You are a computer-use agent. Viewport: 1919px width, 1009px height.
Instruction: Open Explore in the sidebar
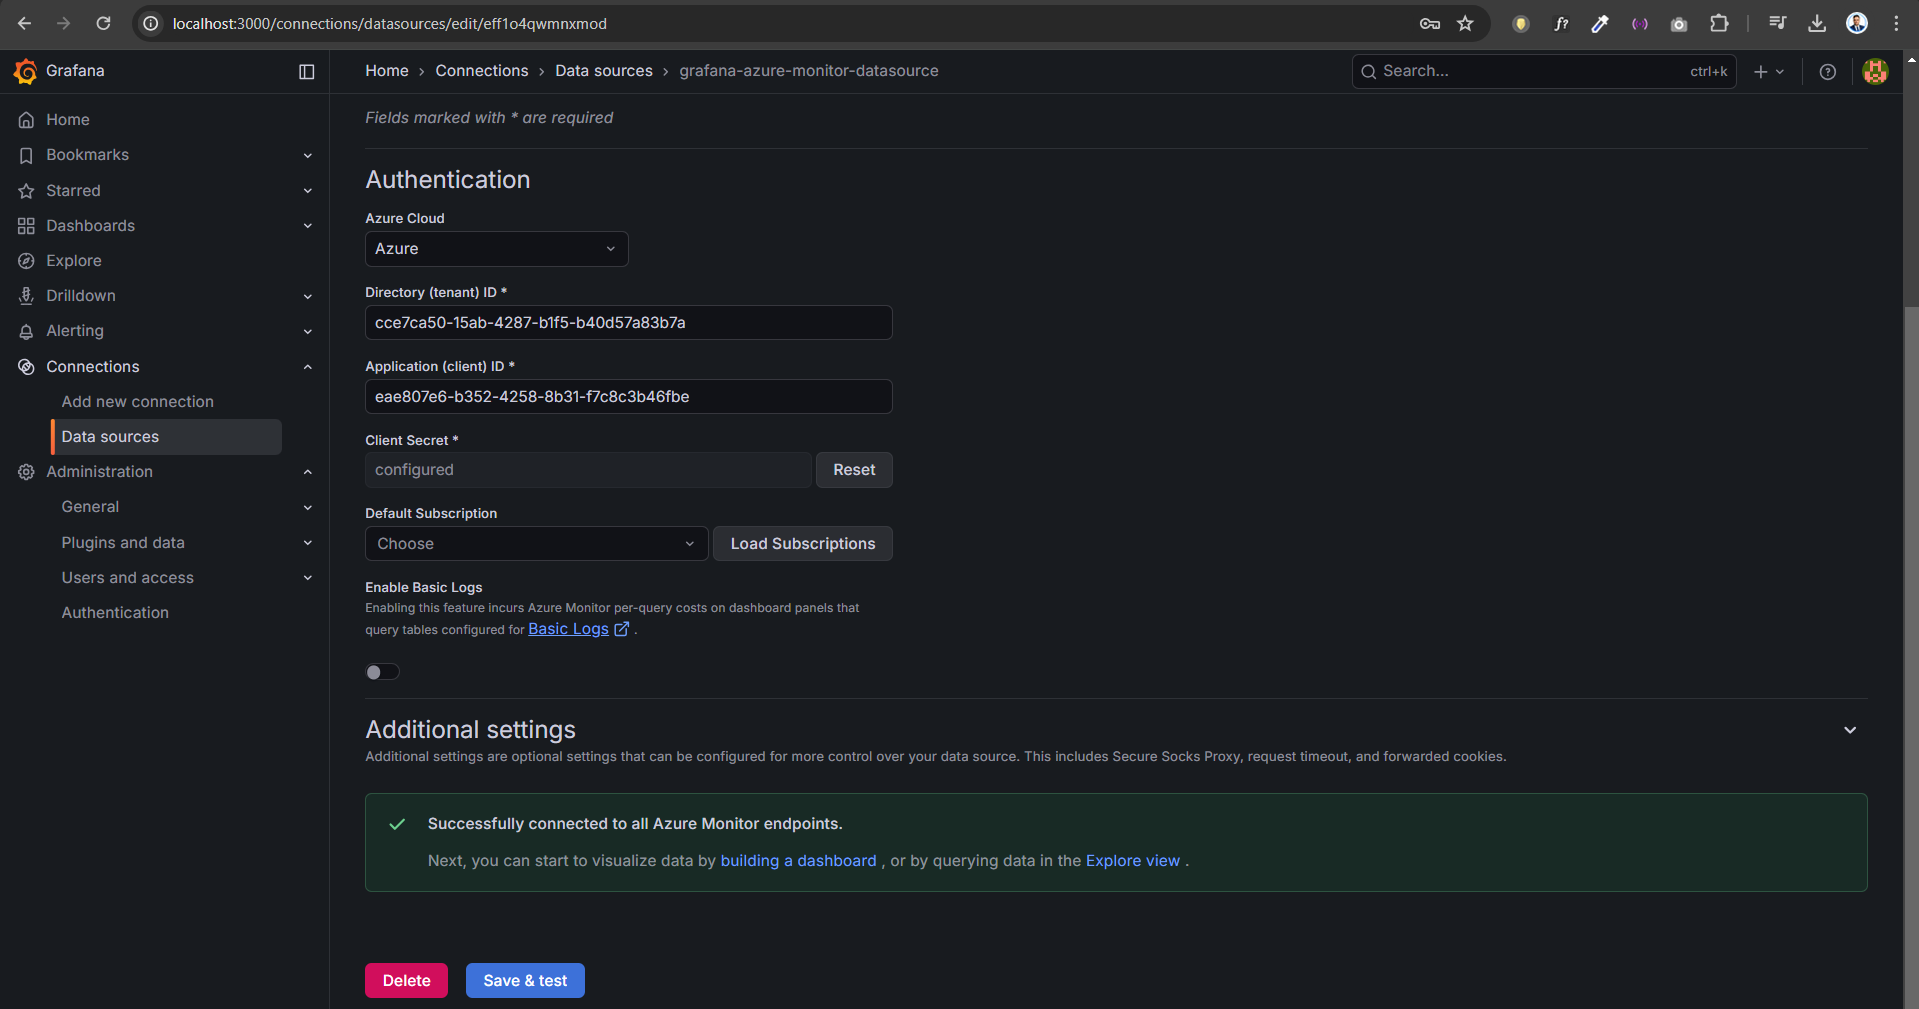74,261
